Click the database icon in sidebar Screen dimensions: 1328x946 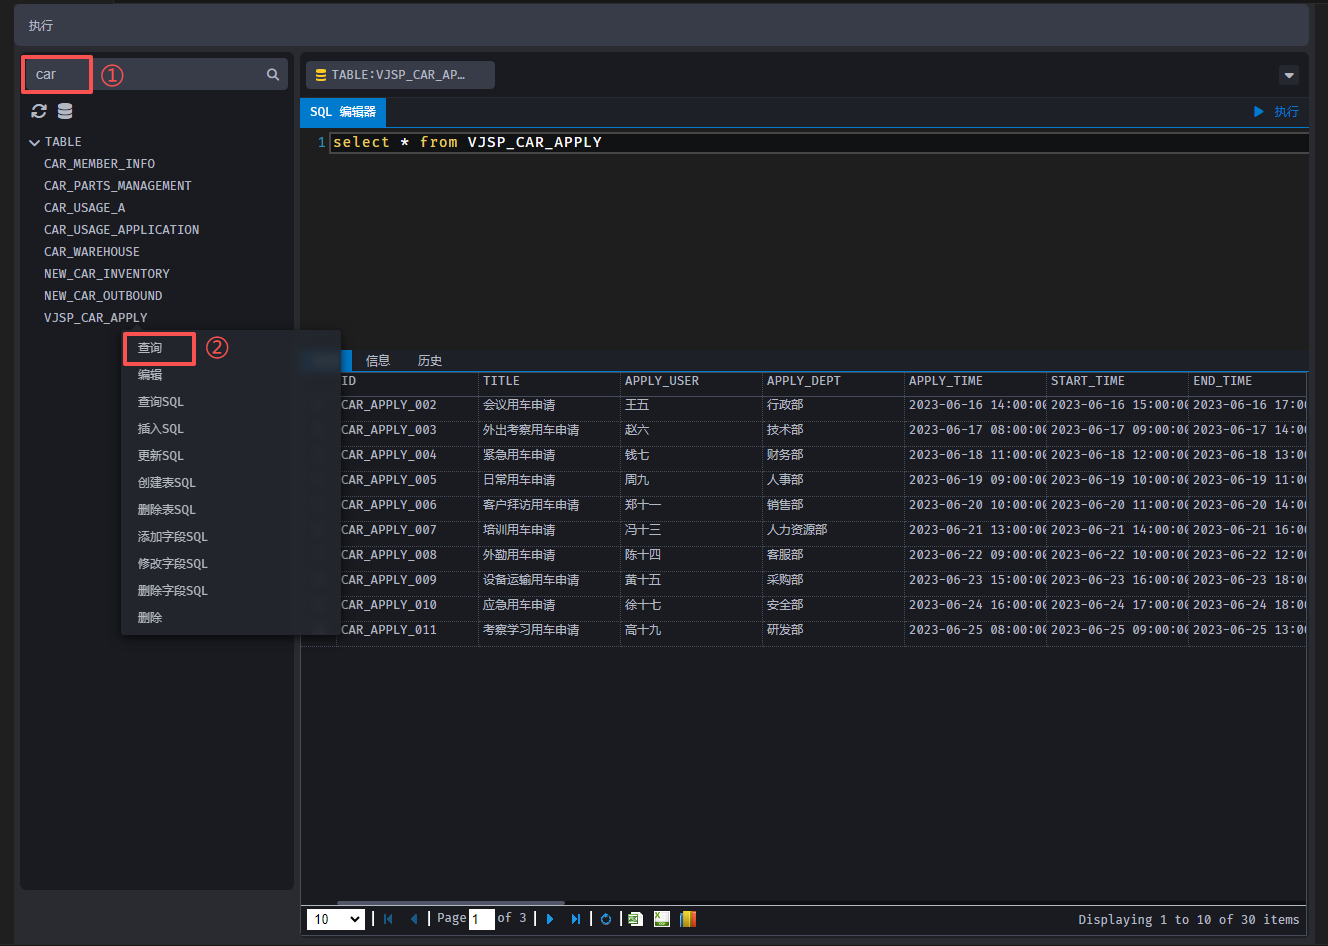(65, 111)
